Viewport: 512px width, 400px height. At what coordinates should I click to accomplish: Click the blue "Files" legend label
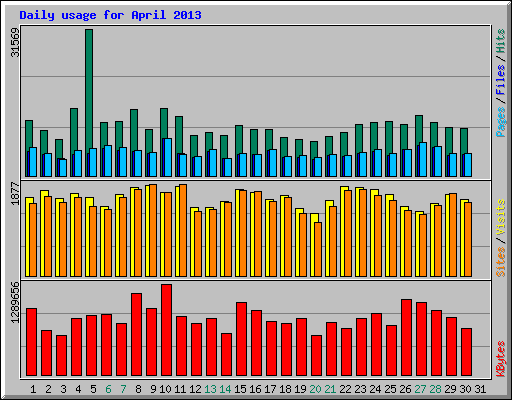click(x=500, y=79)
